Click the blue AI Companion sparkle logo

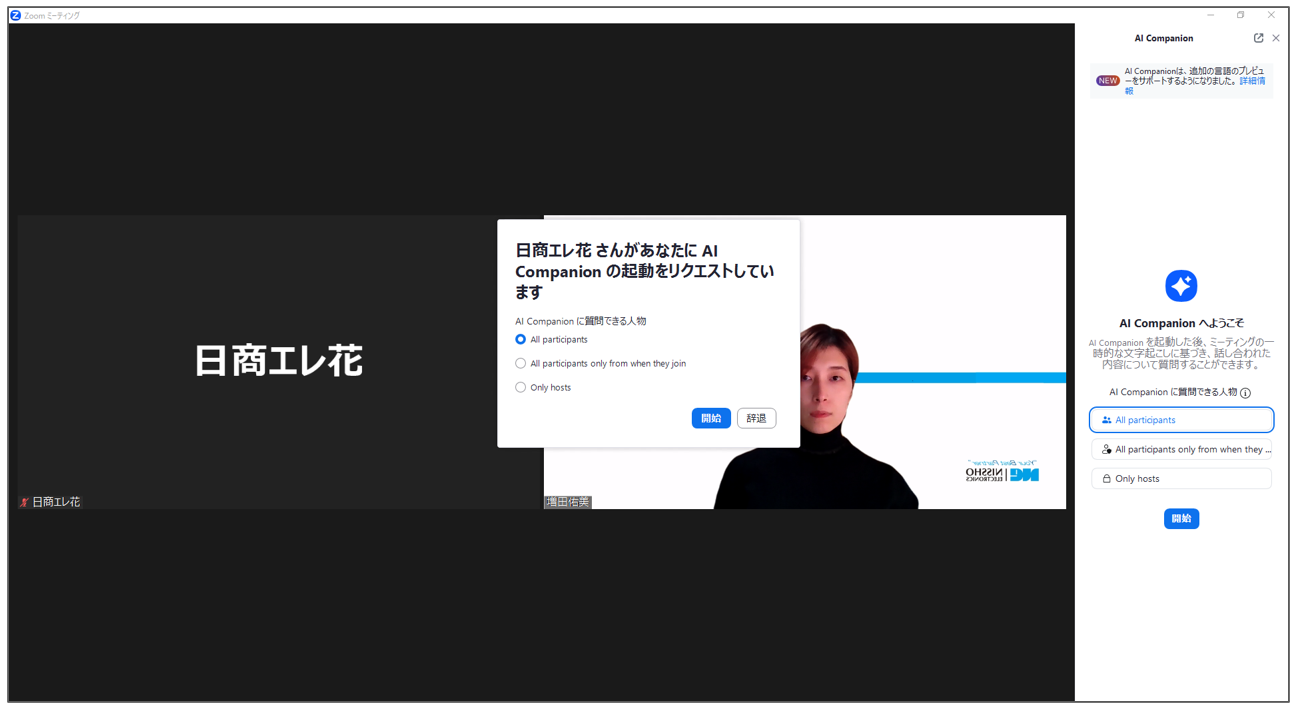(1181, 286)
